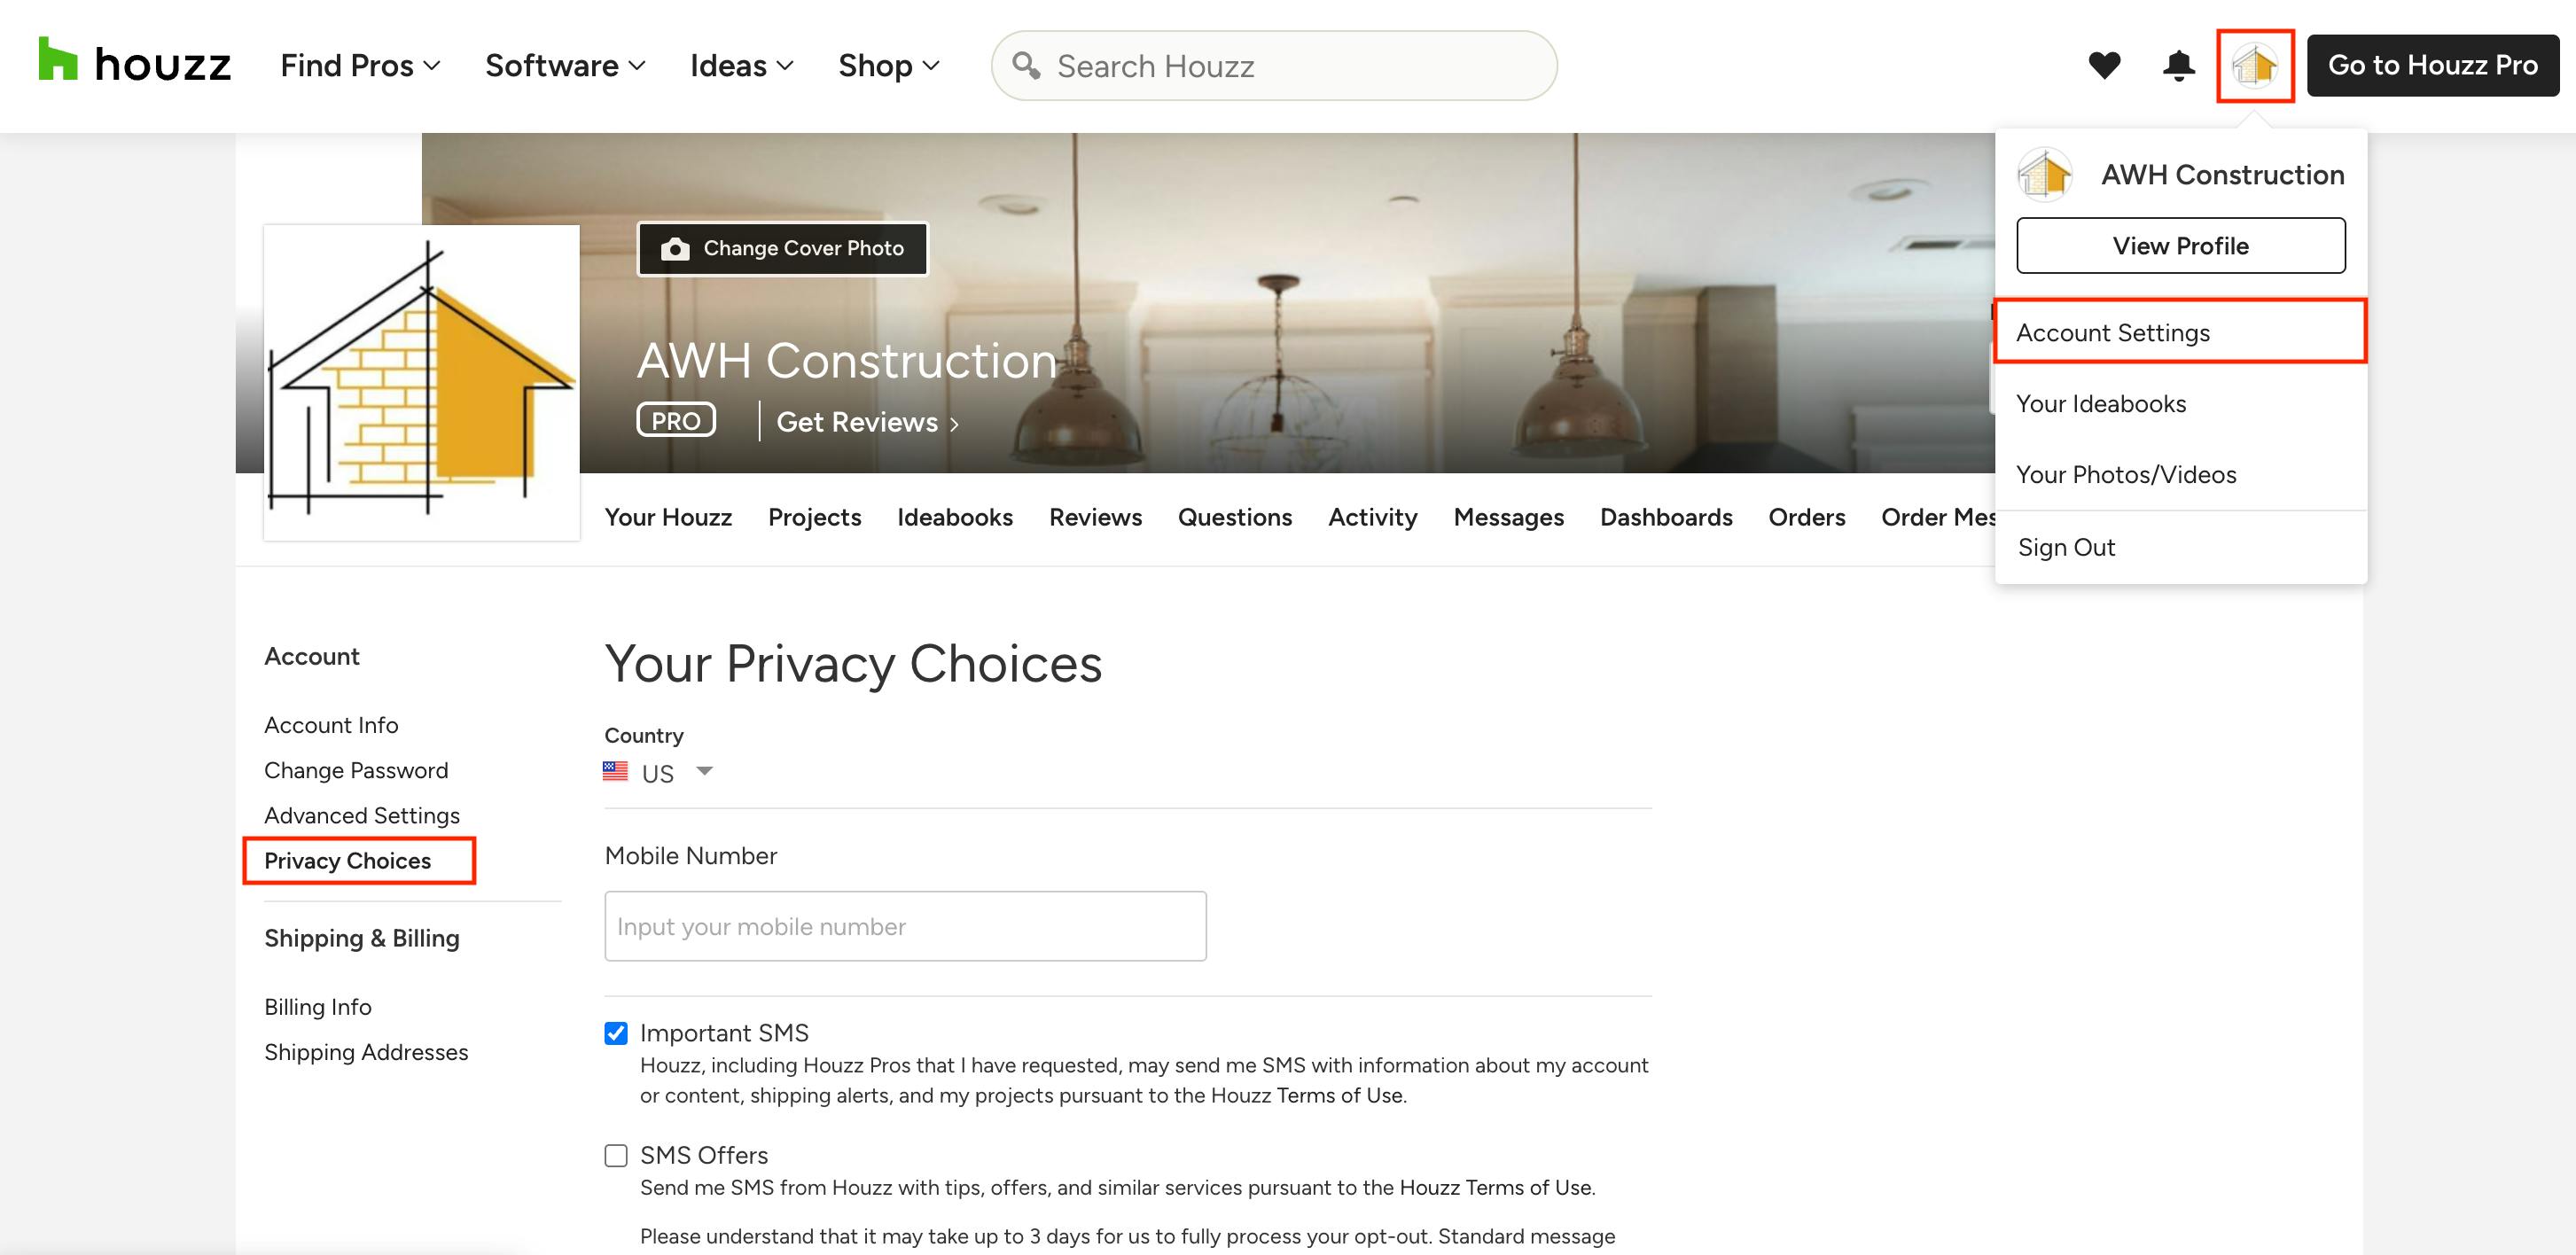Click the View Profile button
The image size is (2576, 1255).
tap(2180, 245)
